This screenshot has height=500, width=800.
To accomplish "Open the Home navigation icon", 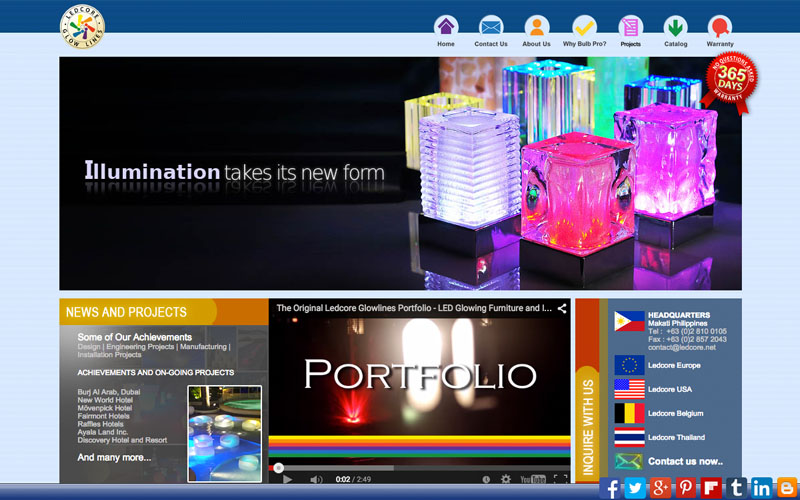I will (446, 27).
